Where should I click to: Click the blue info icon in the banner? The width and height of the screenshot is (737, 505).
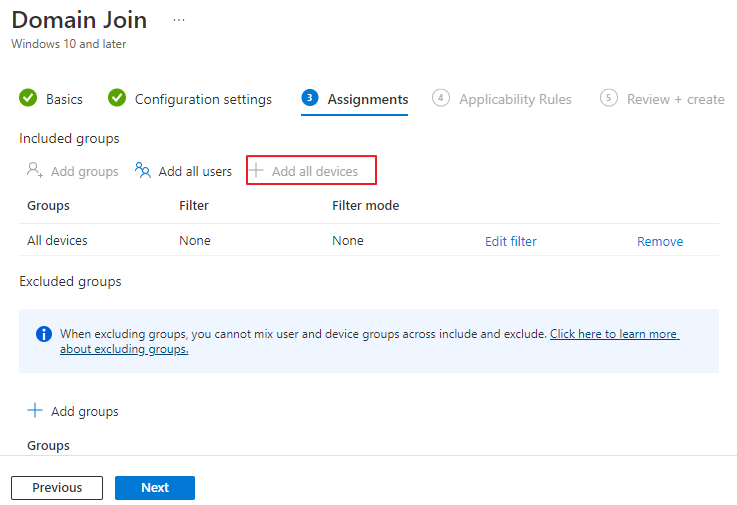point(44,334)
